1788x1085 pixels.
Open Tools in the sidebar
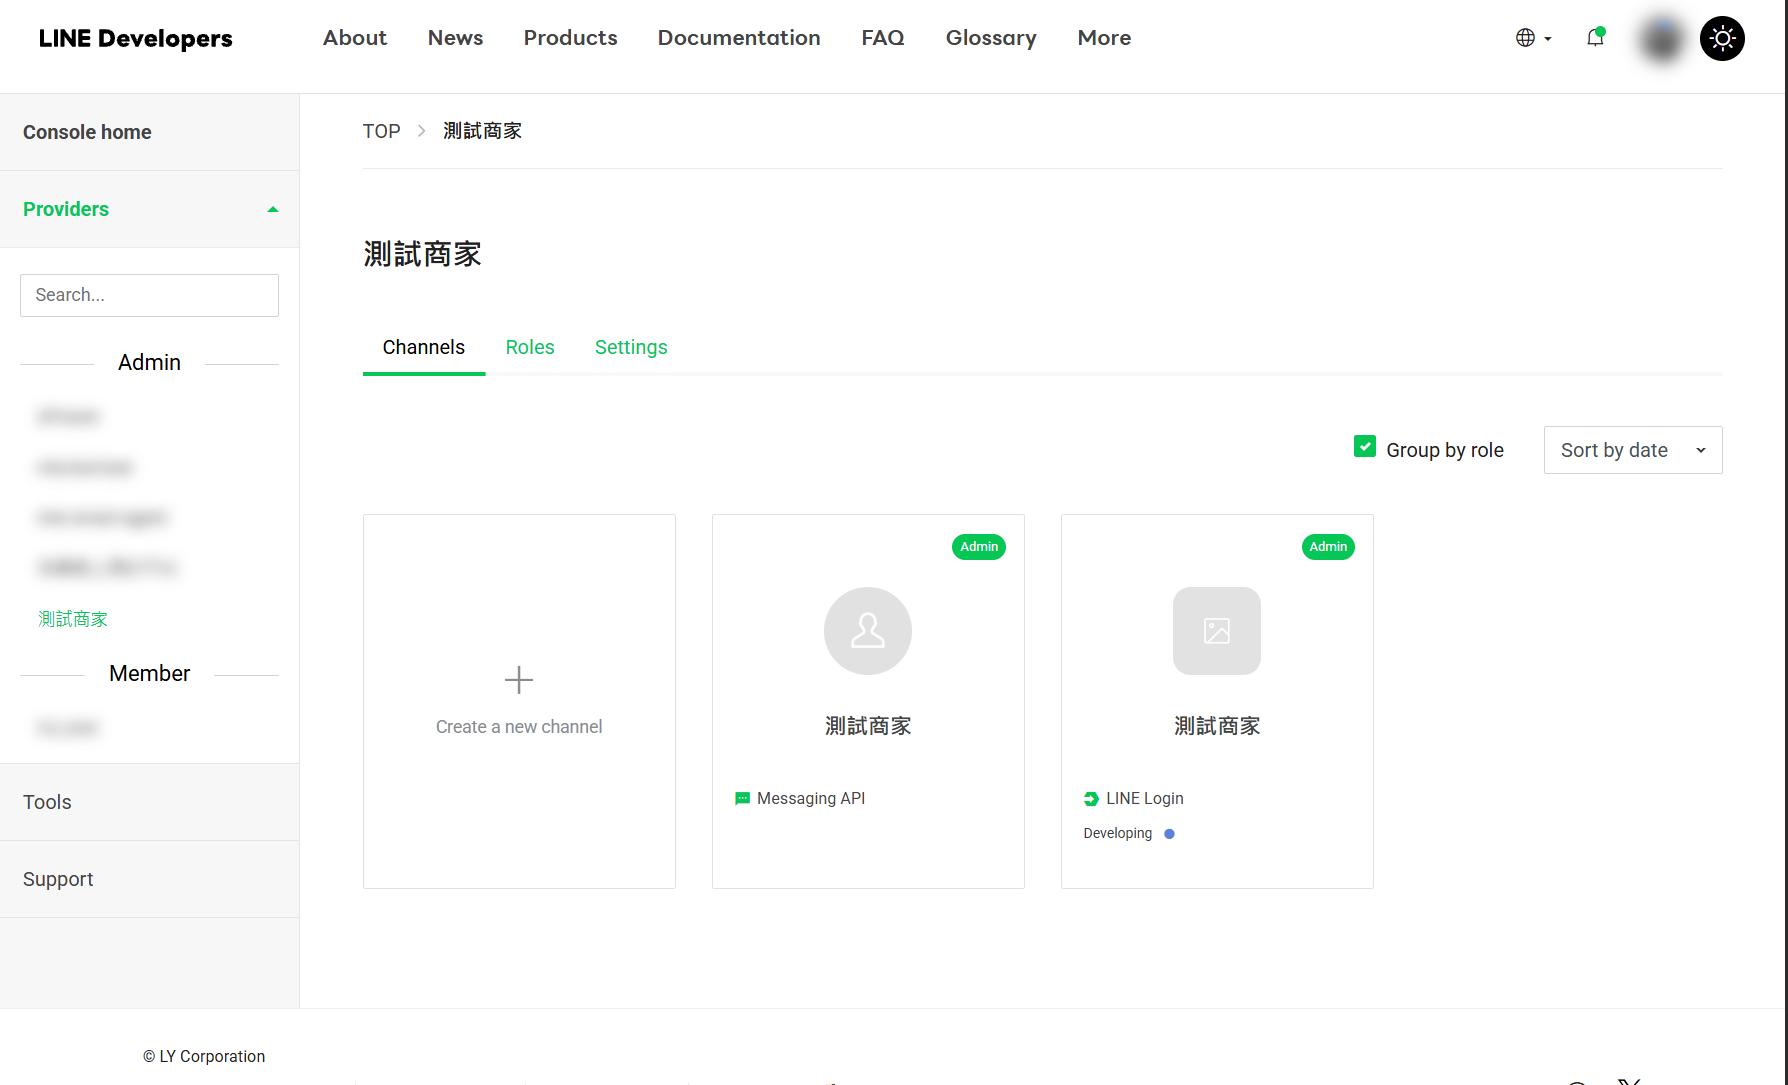click(150, 802)
